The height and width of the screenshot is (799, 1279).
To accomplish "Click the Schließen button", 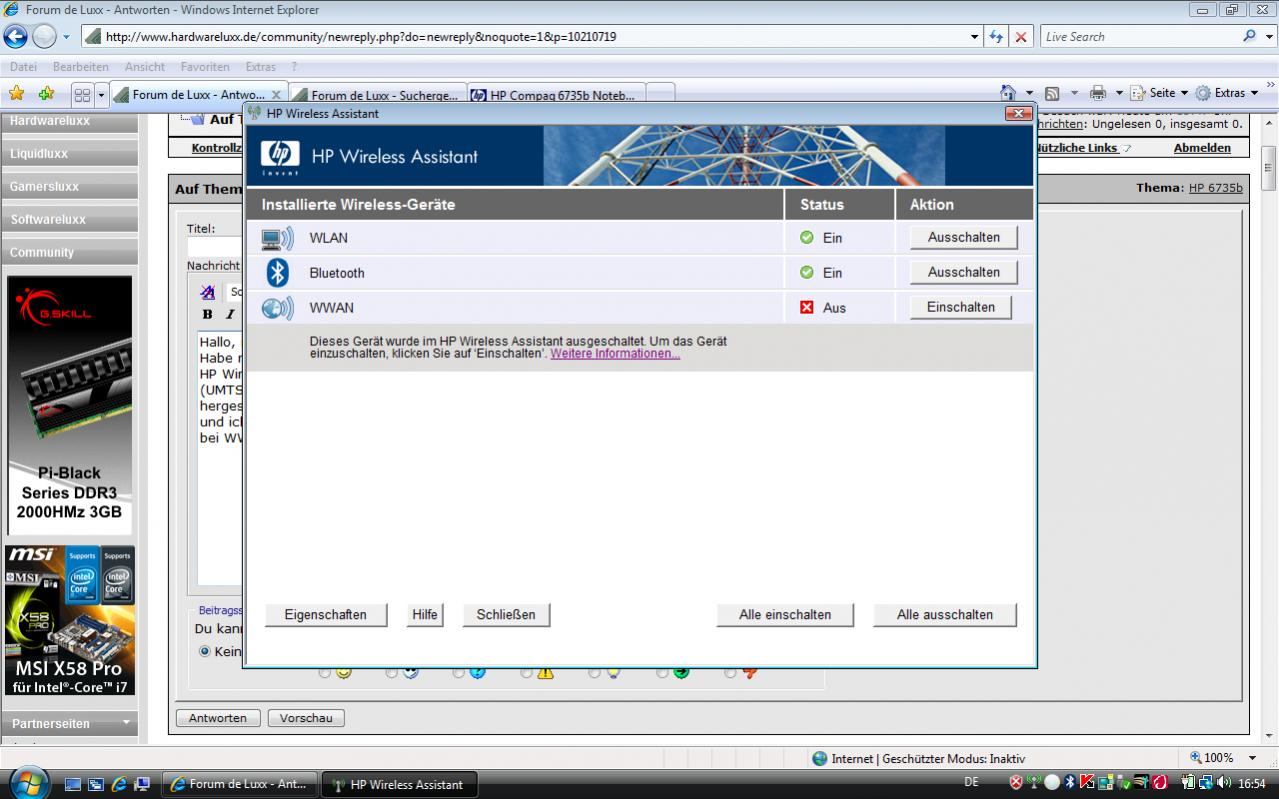I will coord(506,615).
